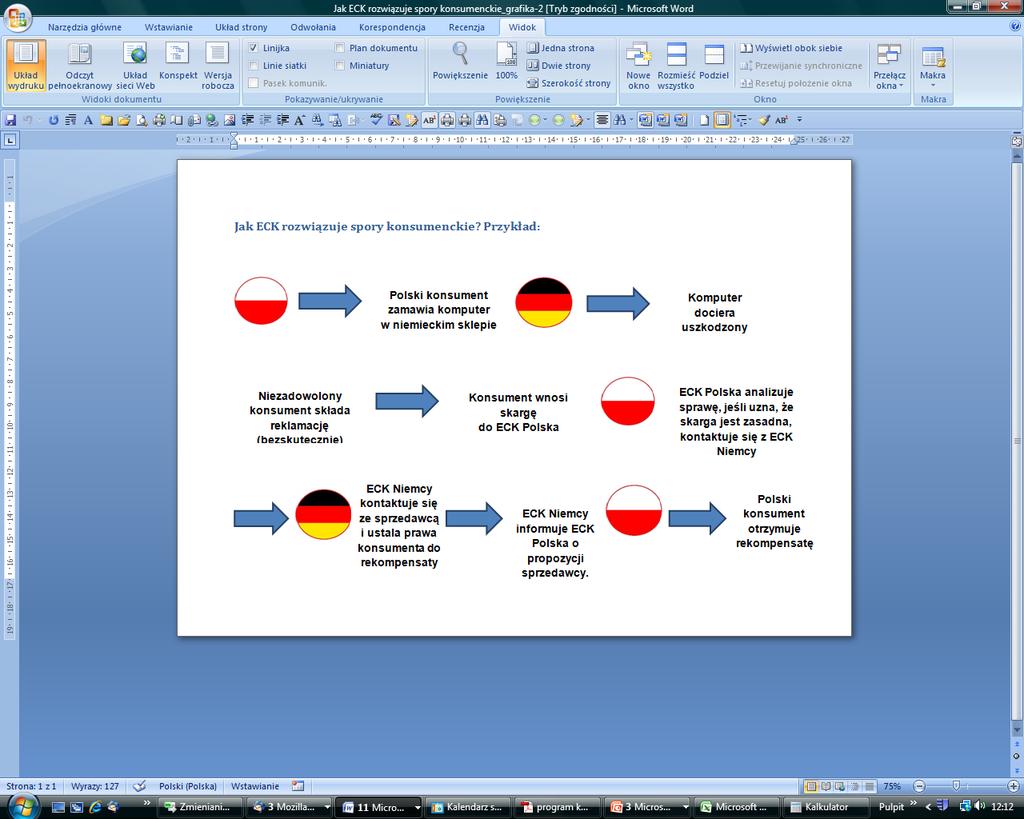Split the window with Podziel
The height and width of the screenshot is (819, 1024).
click(x=714, y=61)
